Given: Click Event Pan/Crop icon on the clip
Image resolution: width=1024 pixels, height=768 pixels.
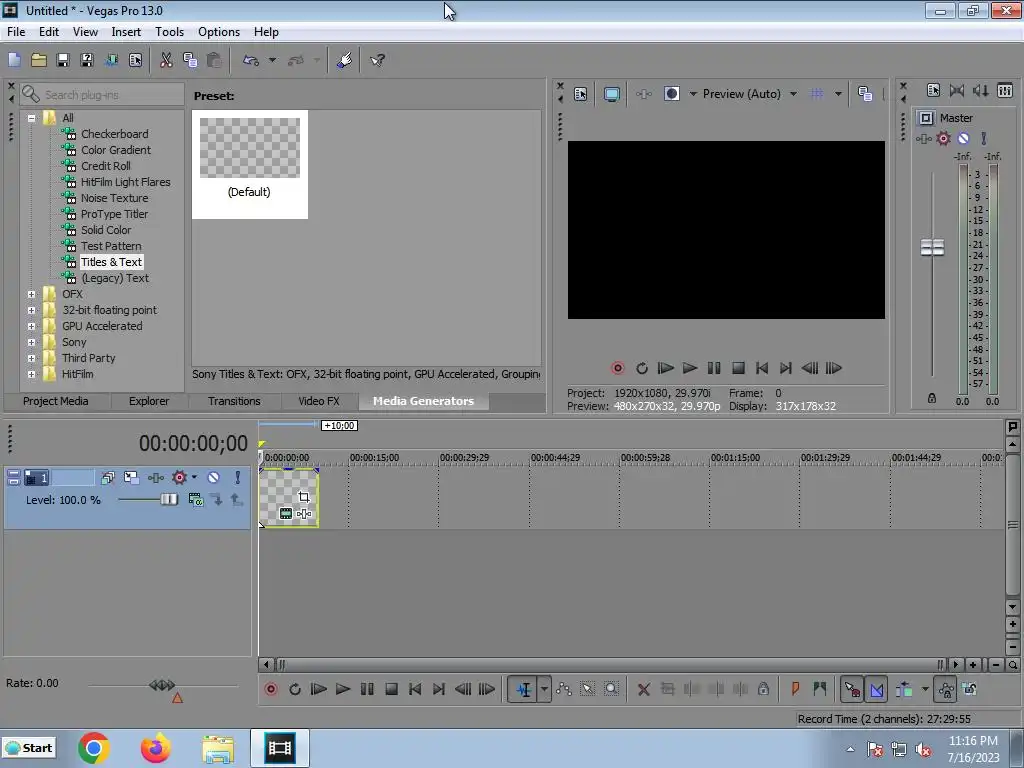Looking at the screenshot, I should (304, 497).
